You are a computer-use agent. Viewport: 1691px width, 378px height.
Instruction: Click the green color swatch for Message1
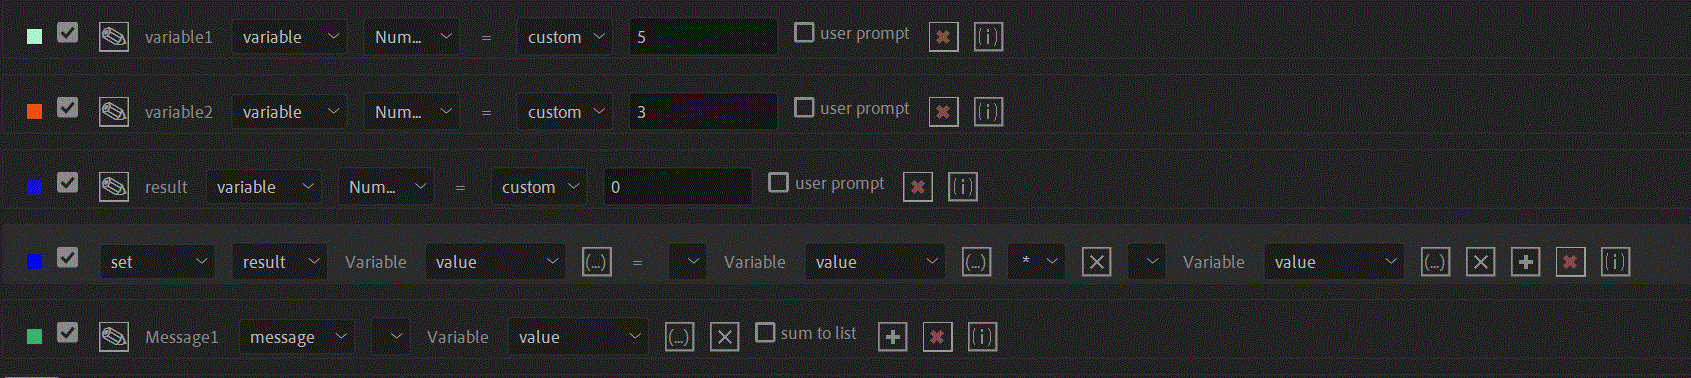[x=35, y=337]
